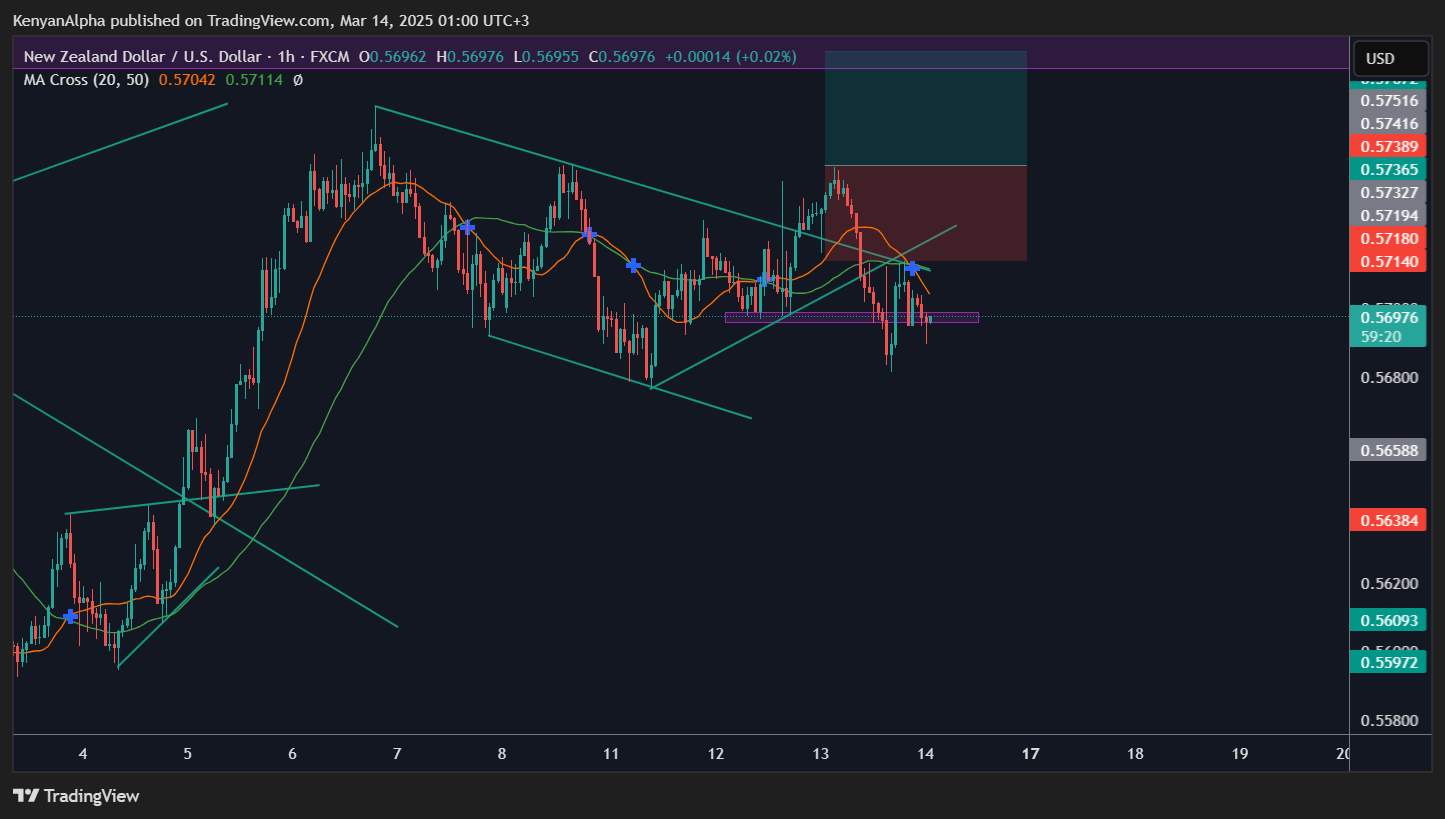Click the green price label 0.55972
This screenshot has height=819, width=1445.
(x=1389, y=662)
